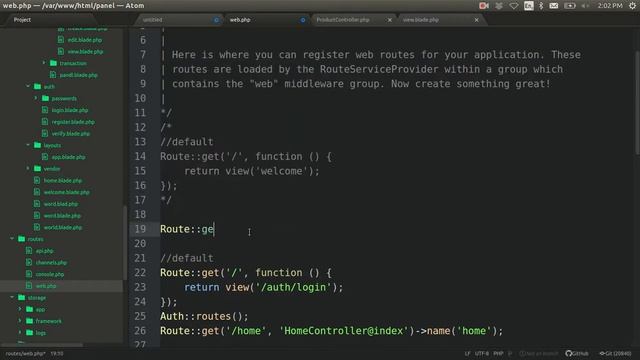The height and width of the screenshot is (360, 640).
Task: Change UTF-8 encoding in status bar
Action: [x=482, y=353]
